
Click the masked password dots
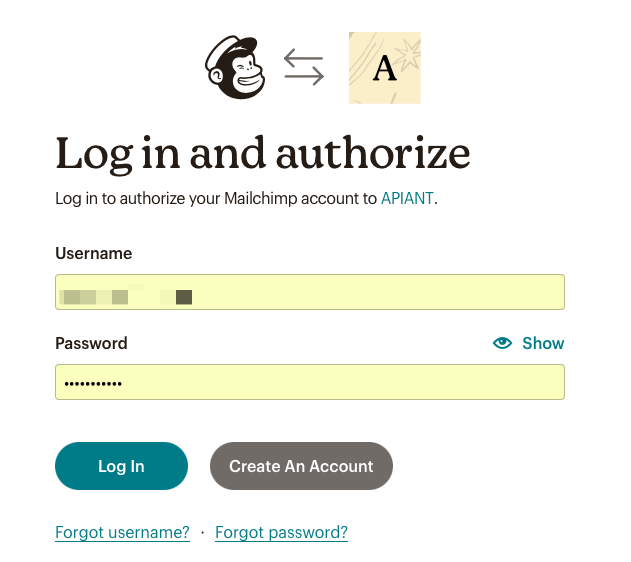point(93,383)
